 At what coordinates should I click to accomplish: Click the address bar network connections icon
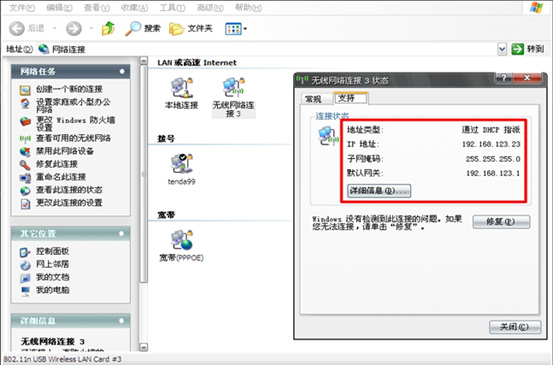(x=44, y=49)
